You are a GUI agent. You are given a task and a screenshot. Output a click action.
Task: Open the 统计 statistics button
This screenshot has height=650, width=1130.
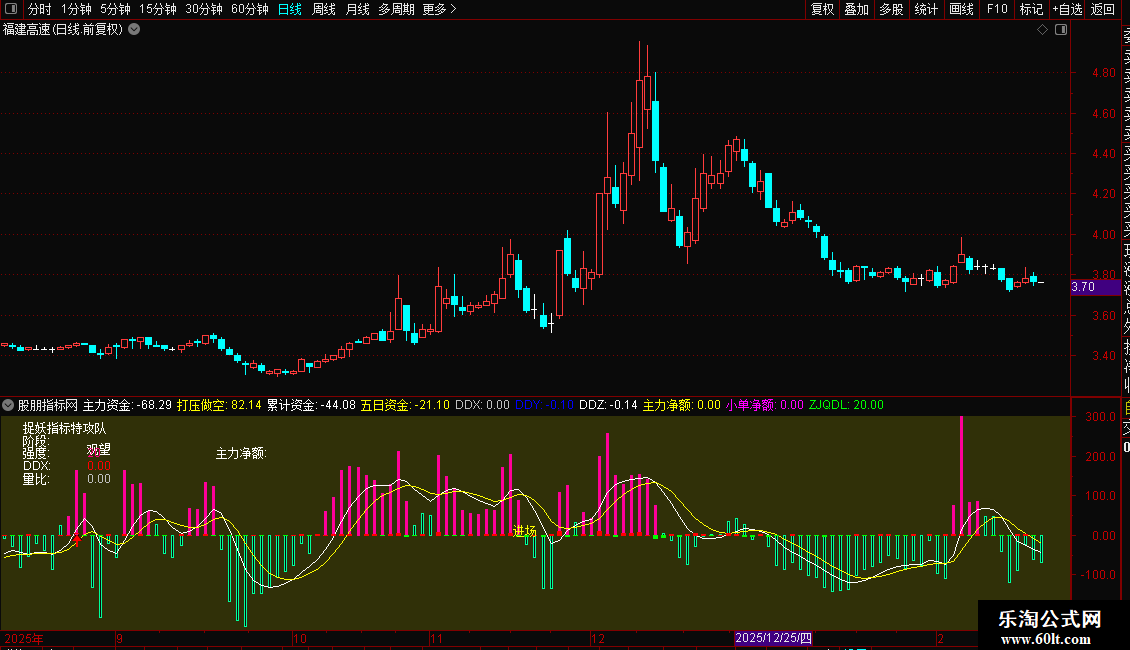pos(926,9)
